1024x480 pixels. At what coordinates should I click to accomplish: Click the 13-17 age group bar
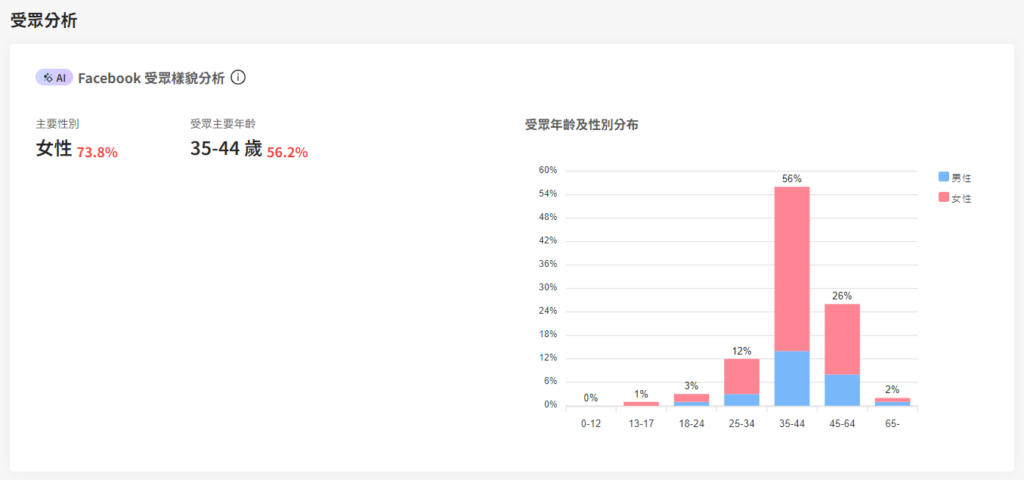642,403
